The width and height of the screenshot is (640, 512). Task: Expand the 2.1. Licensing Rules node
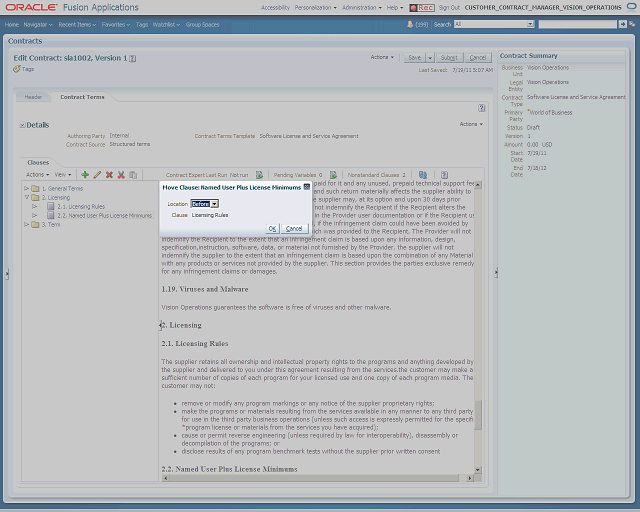pyautogui.click(x=35, y=207)
